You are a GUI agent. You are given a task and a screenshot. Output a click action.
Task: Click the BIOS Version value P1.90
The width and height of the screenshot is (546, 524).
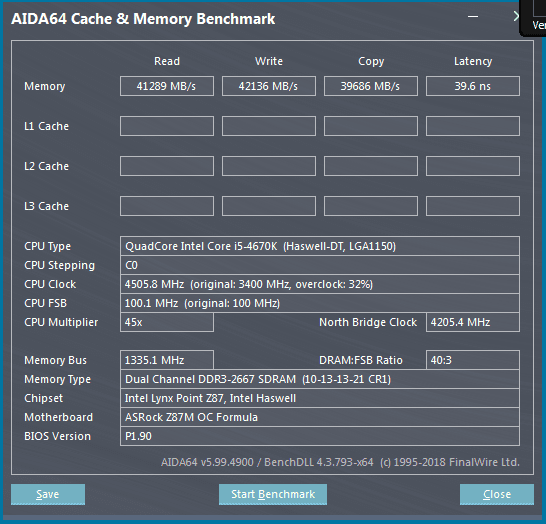(x=320, y=436)
